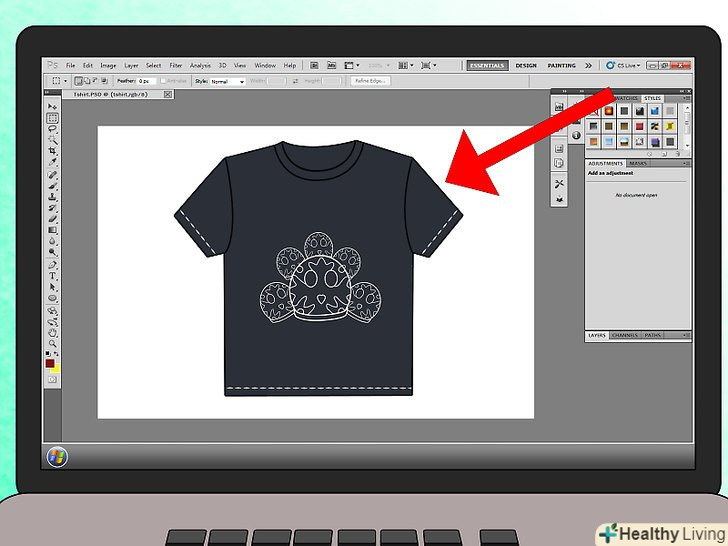Select the Horizontal Type tool

tap(53, 275)
